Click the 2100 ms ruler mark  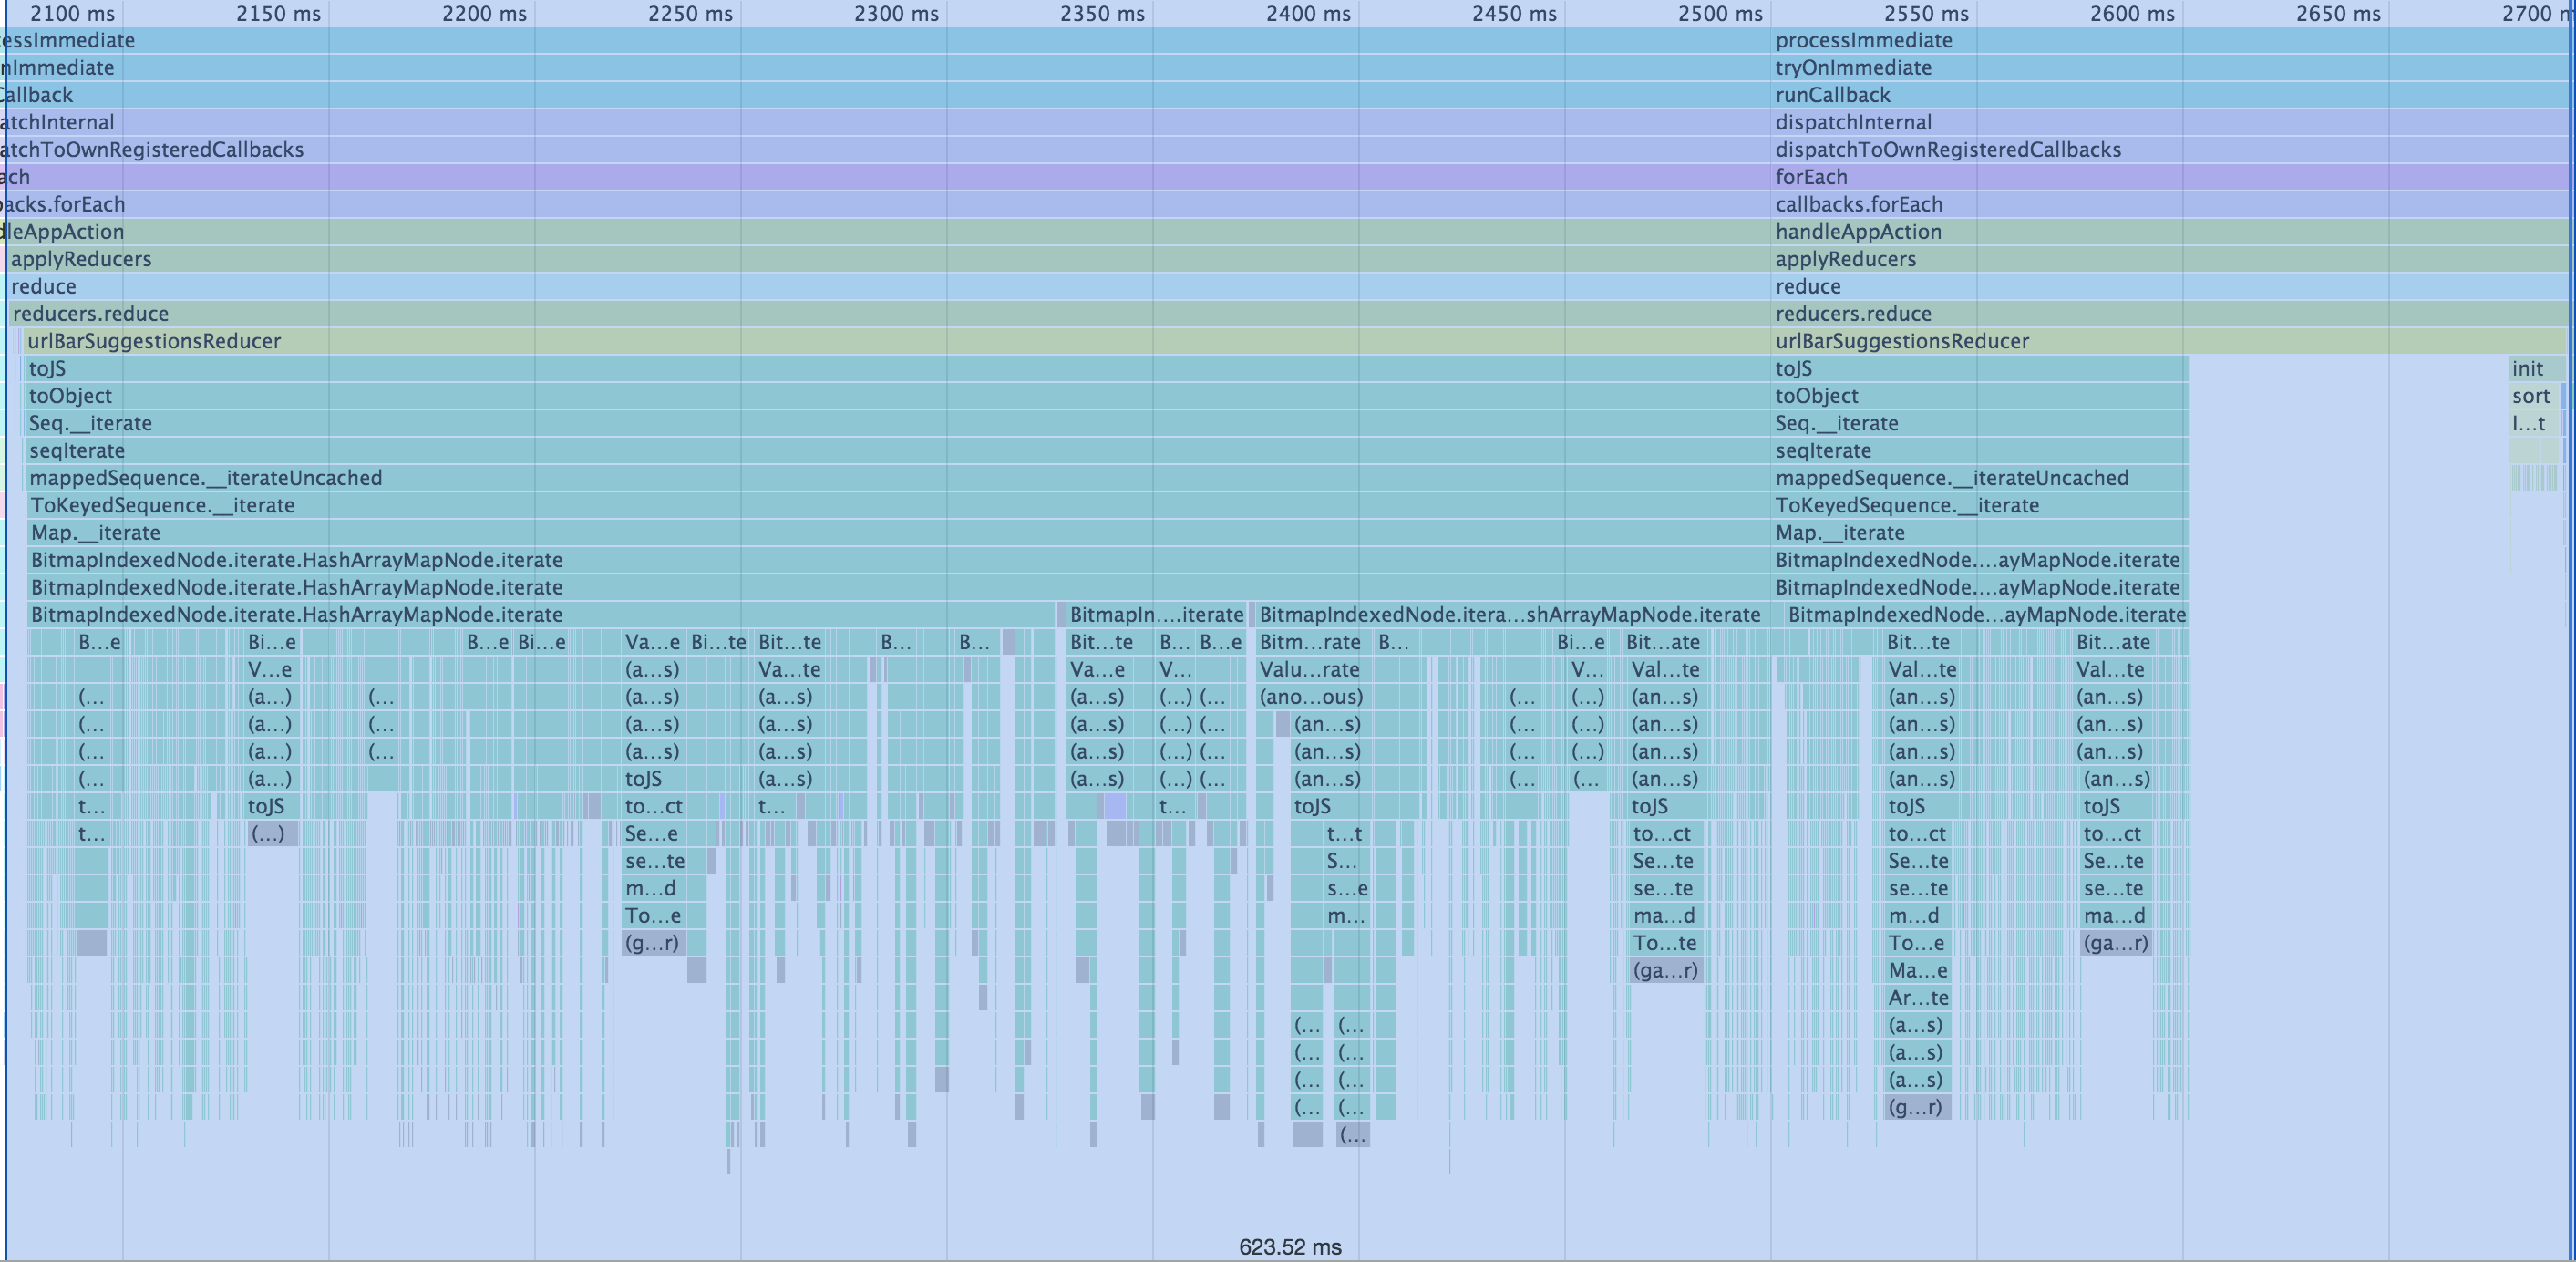72,14
